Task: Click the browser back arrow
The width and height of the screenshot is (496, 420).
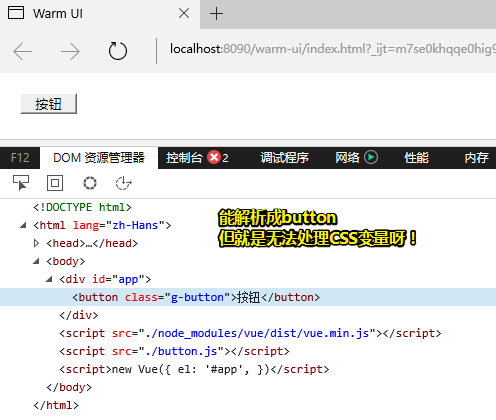Action: coord(22,51)
